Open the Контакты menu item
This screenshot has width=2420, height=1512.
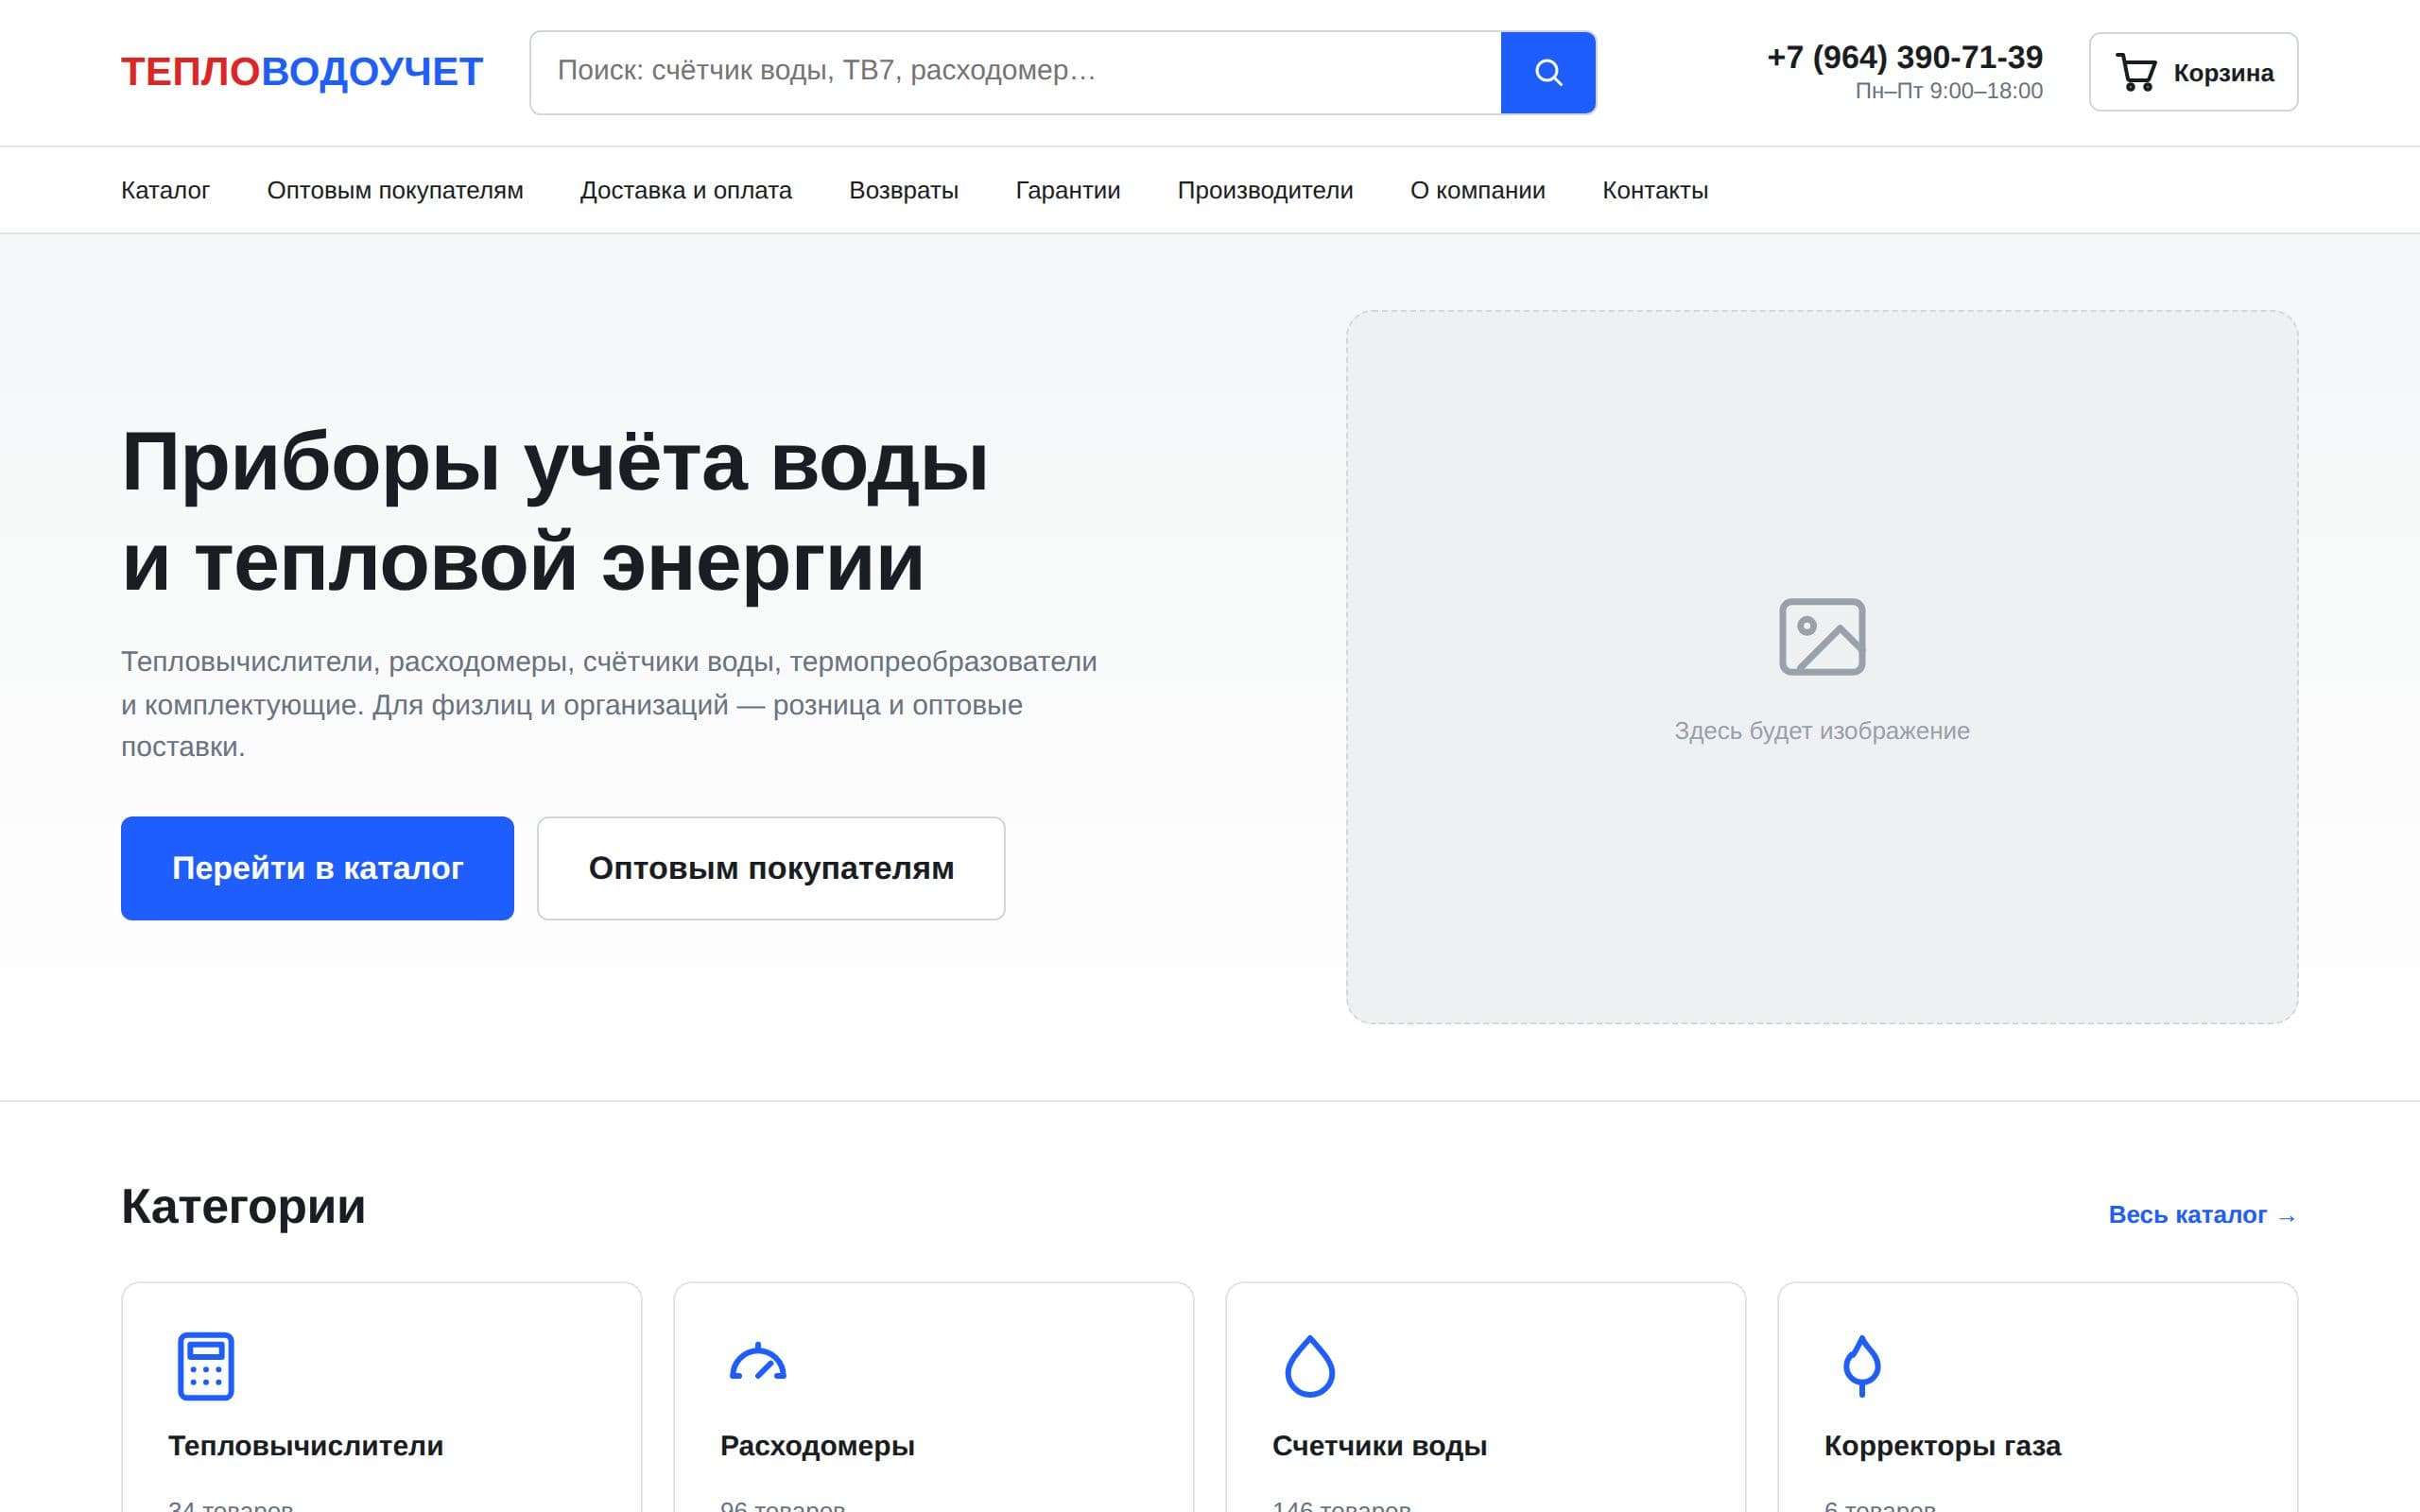coord(1655,190)
